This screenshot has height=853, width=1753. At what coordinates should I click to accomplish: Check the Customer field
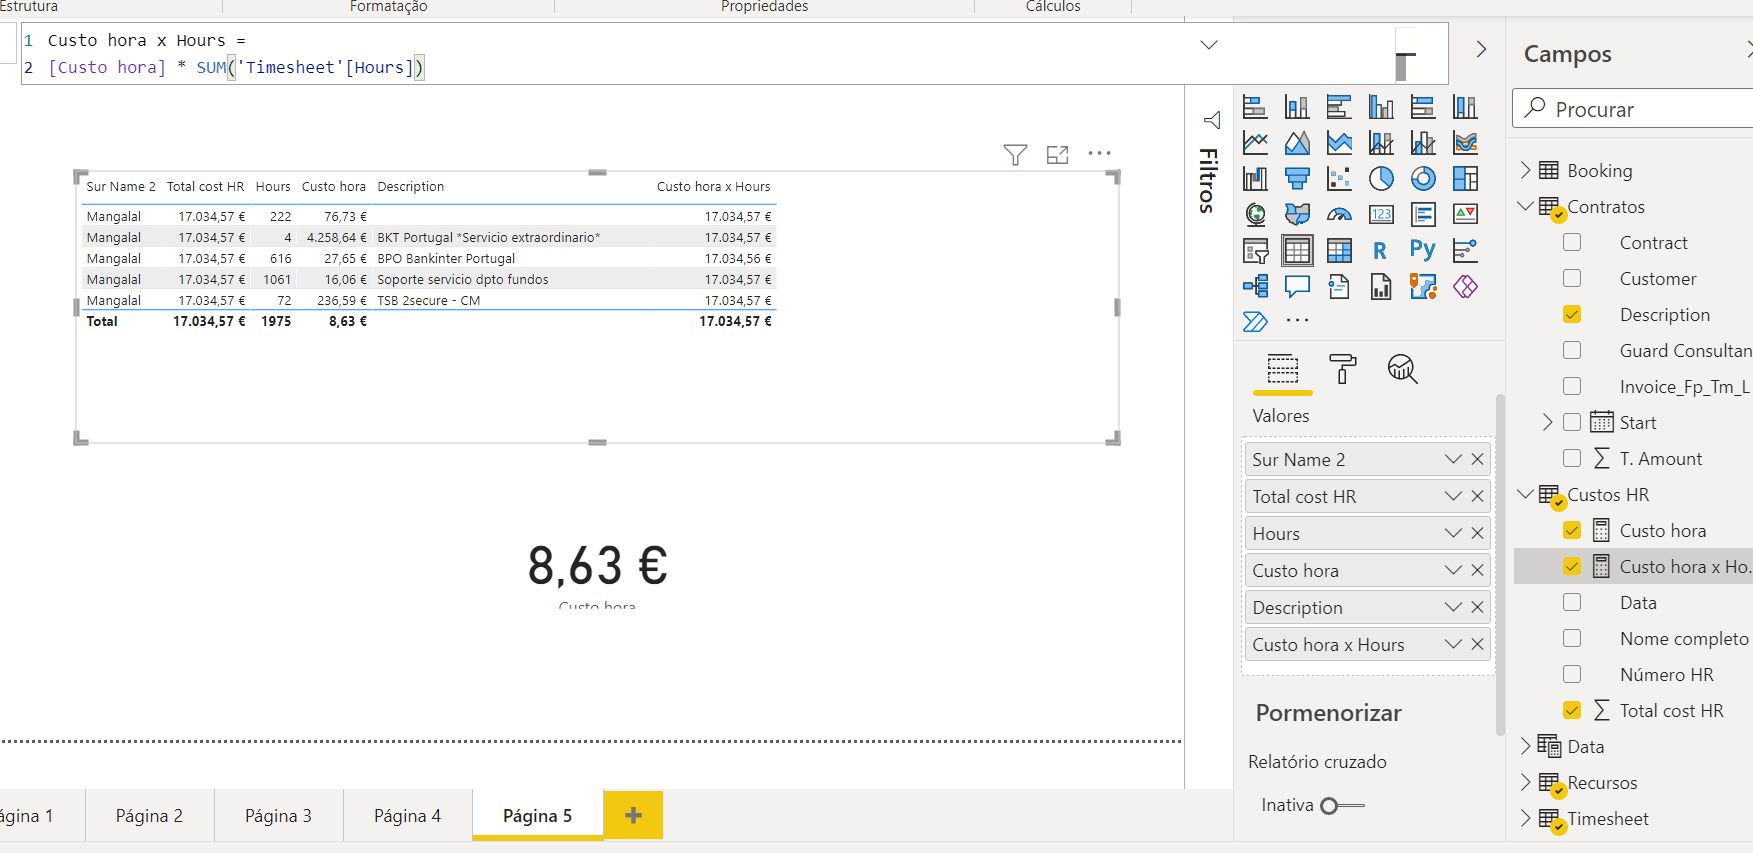pos(1572,279)
